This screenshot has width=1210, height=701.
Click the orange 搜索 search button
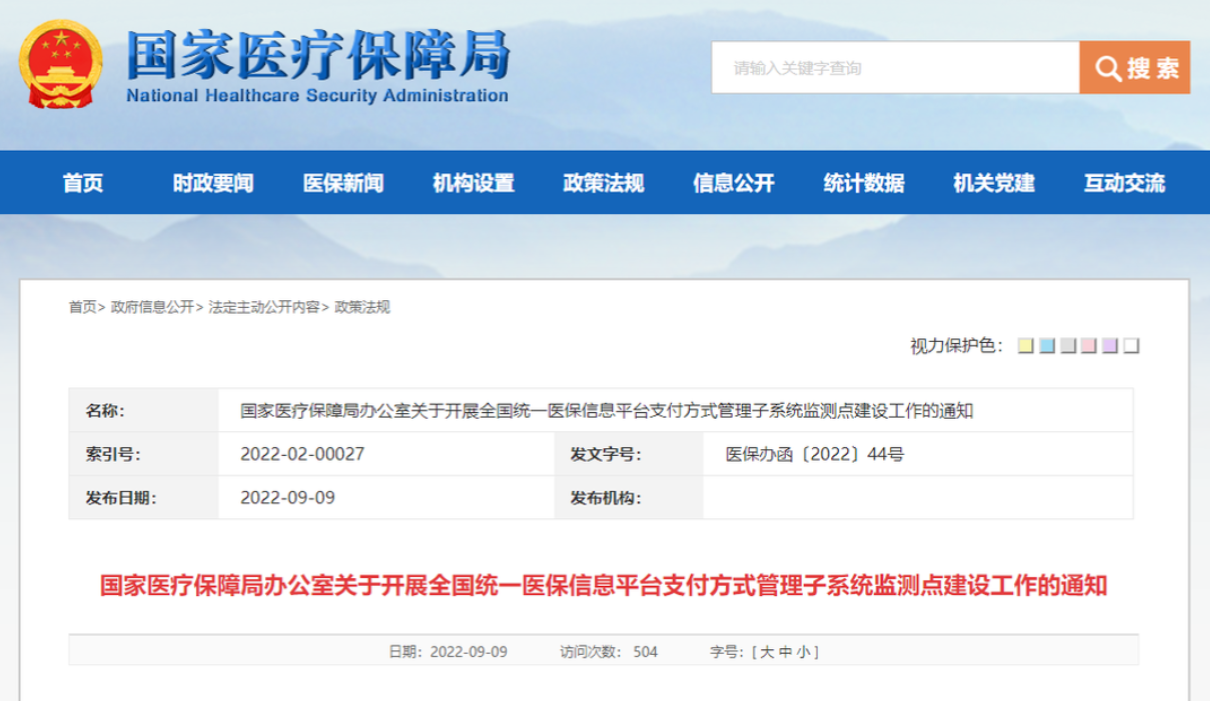(1134, 68)
